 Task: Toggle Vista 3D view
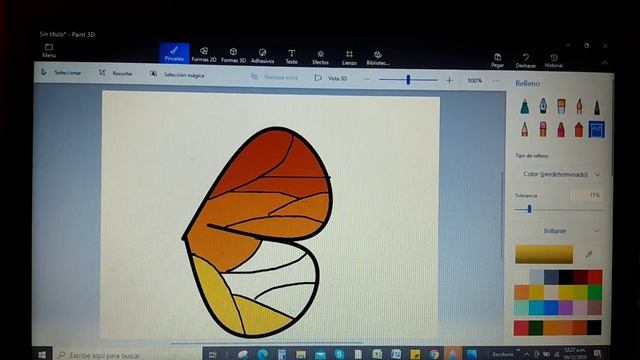pos(331,78)
